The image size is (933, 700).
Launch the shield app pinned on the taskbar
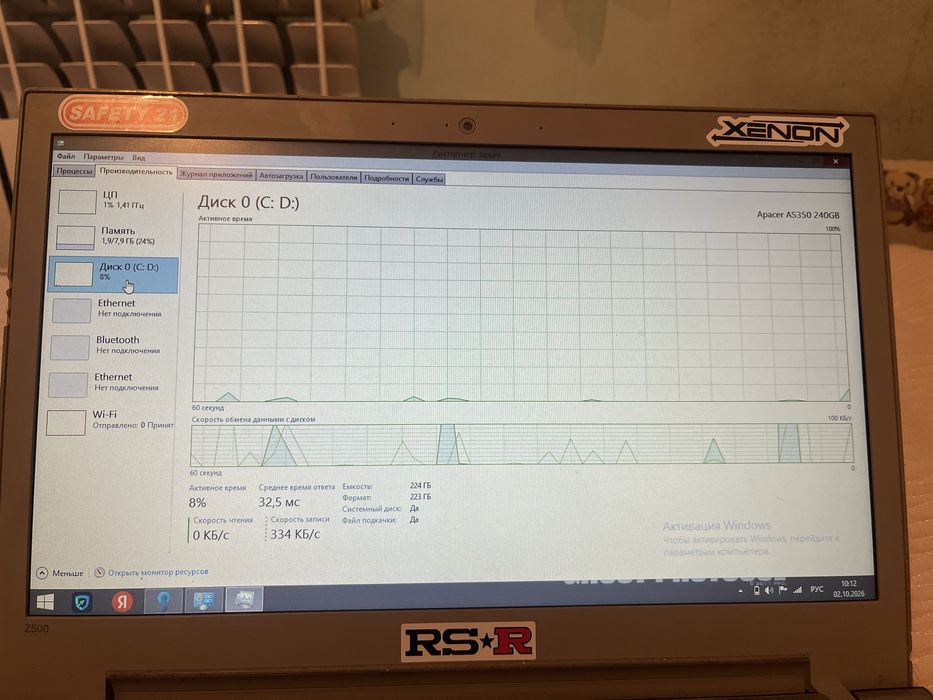[82, 602]
